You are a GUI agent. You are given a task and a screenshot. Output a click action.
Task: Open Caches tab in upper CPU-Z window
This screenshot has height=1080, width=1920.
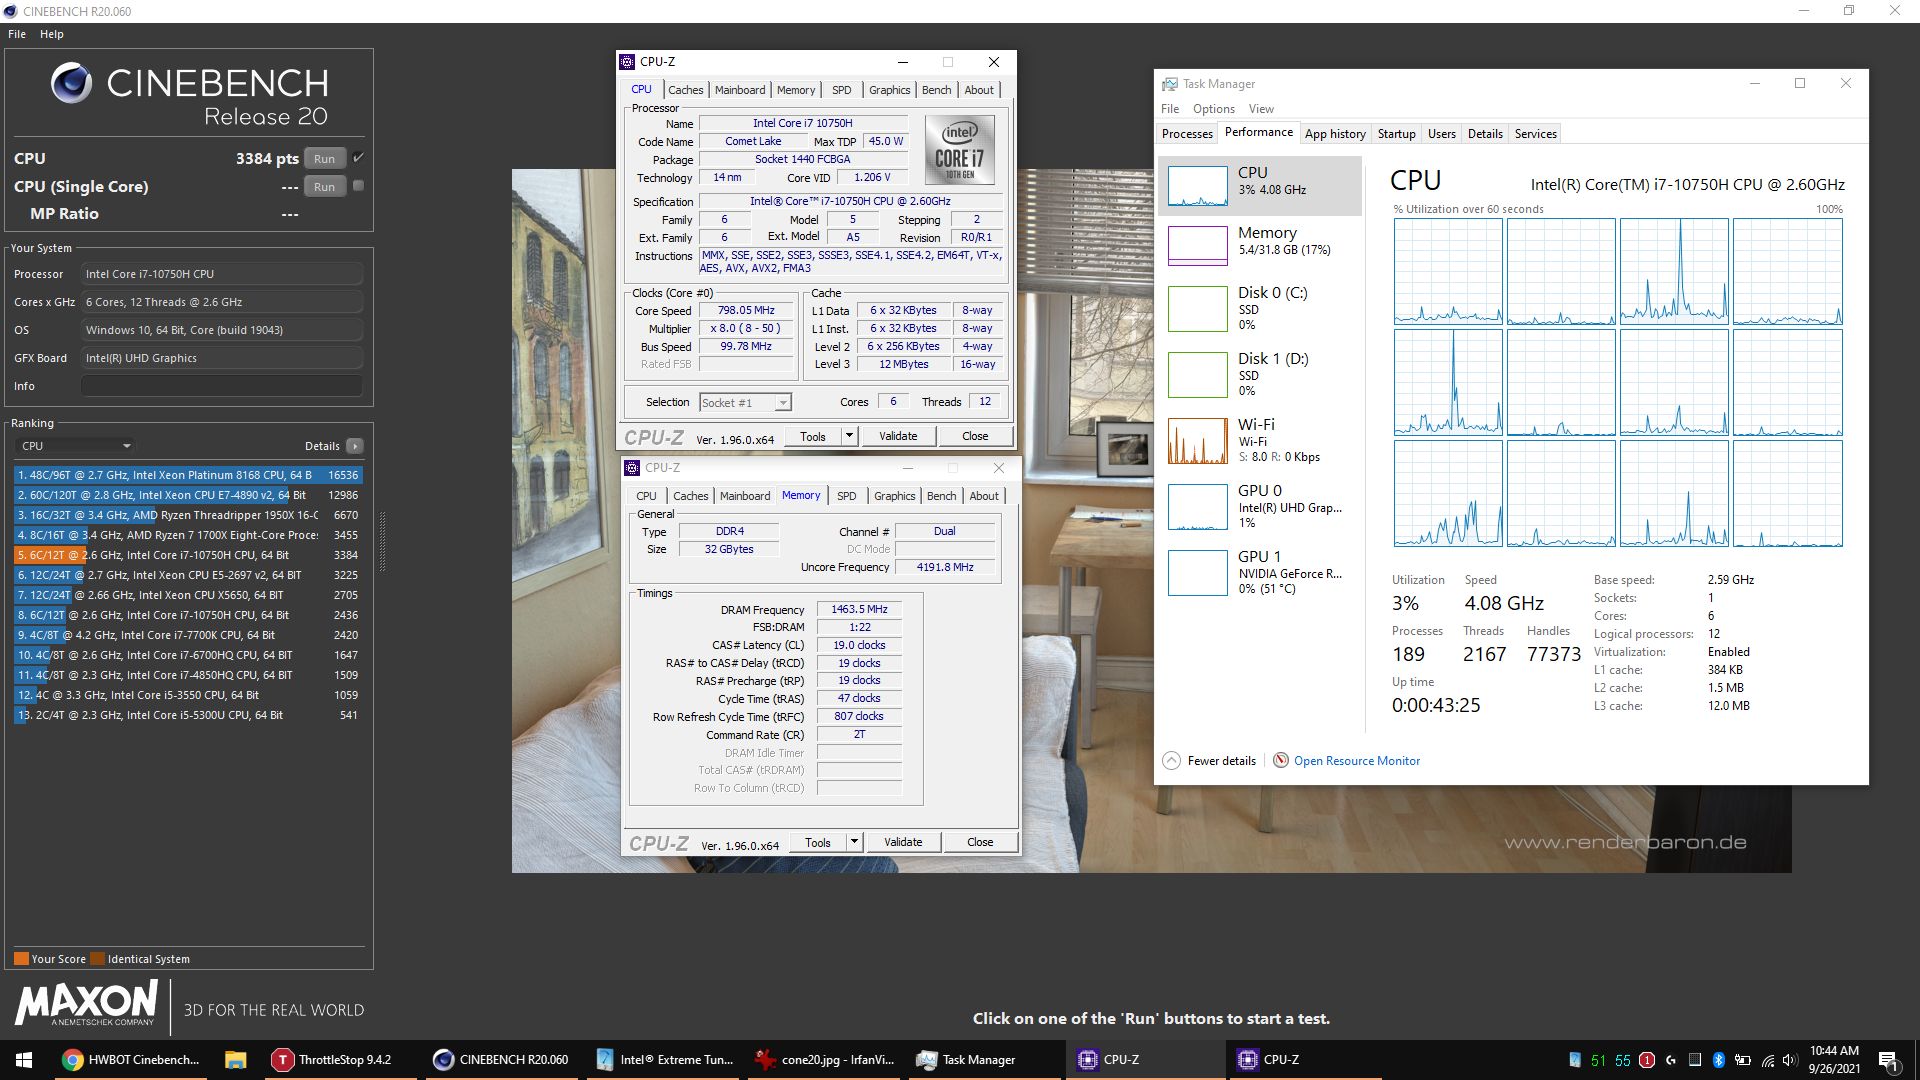click(685, 90)
